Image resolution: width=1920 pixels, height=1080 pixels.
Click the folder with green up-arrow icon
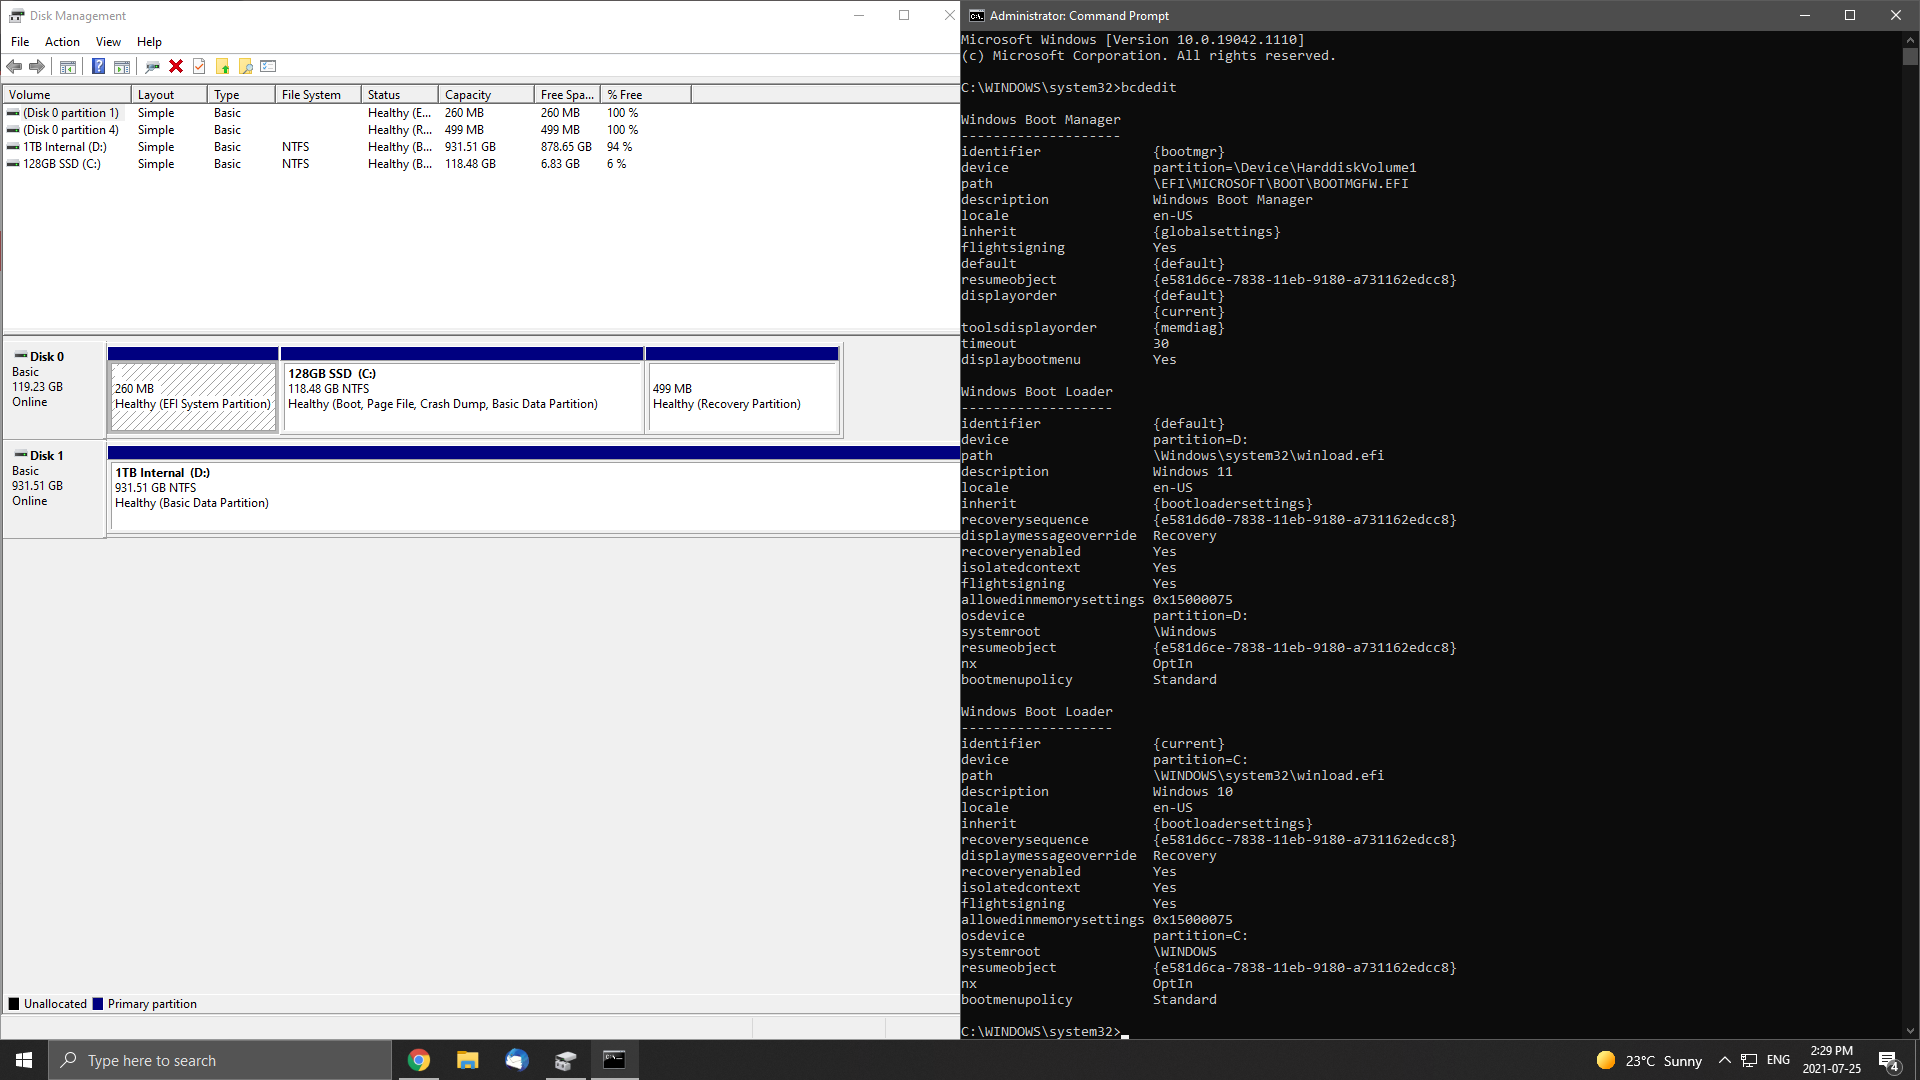pyautogui.click(x=222, y=66)
